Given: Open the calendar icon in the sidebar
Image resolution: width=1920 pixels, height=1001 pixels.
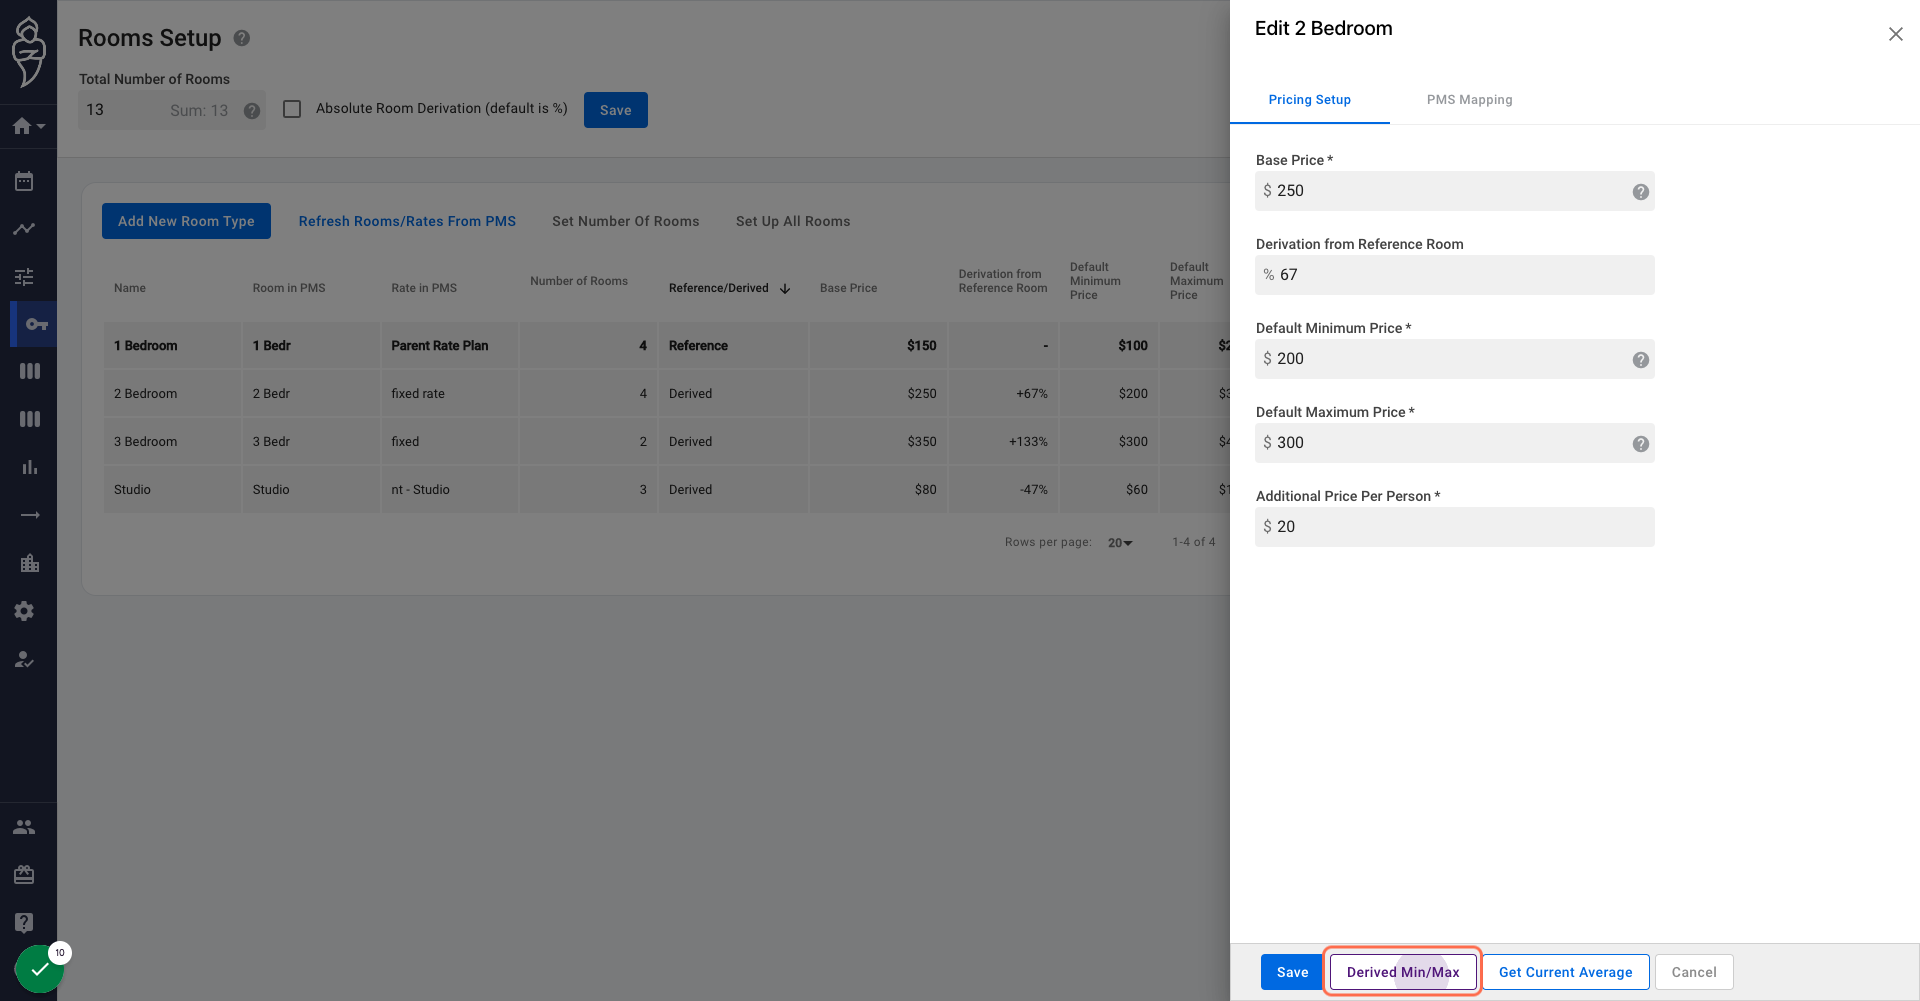Looking at the screenshot, I should coord(24,181).
